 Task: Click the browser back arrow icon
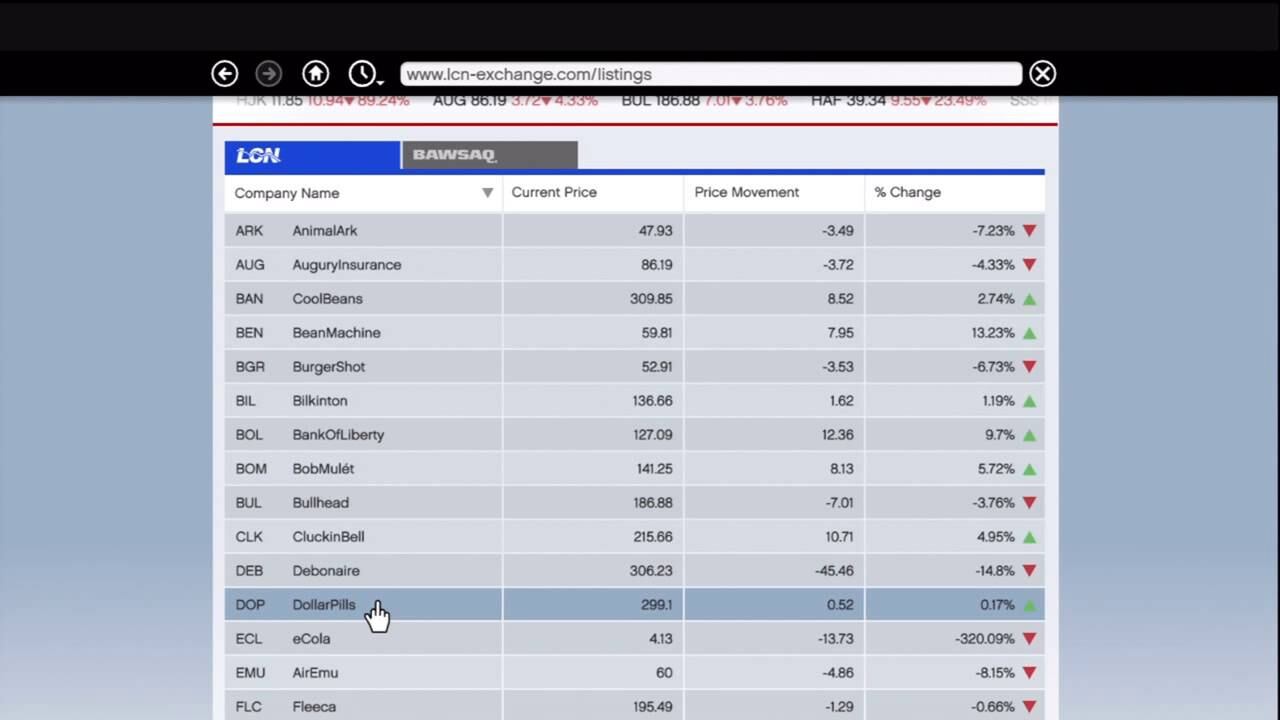(x=224, y=73)
